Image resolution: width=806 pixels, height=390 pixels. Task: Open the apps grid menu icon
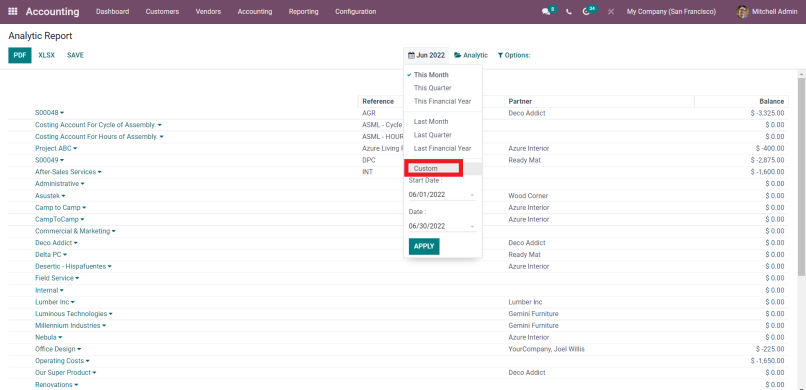point(13,11)
